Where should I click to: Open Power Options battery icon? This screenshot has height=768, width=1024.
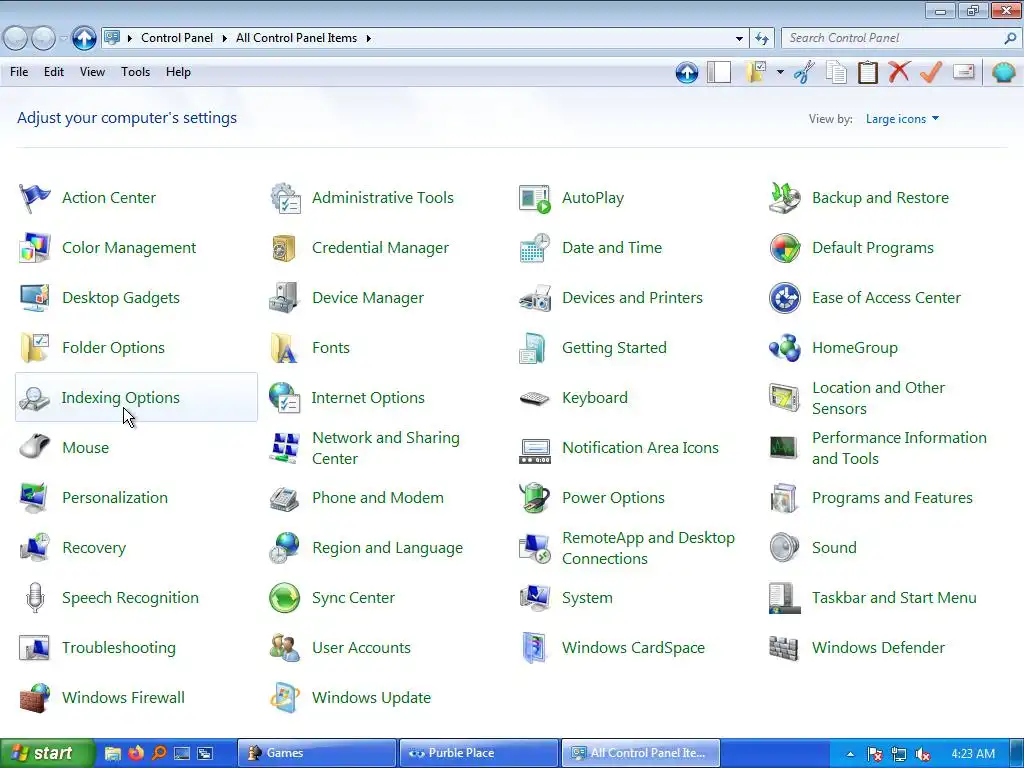pos(535,498)
